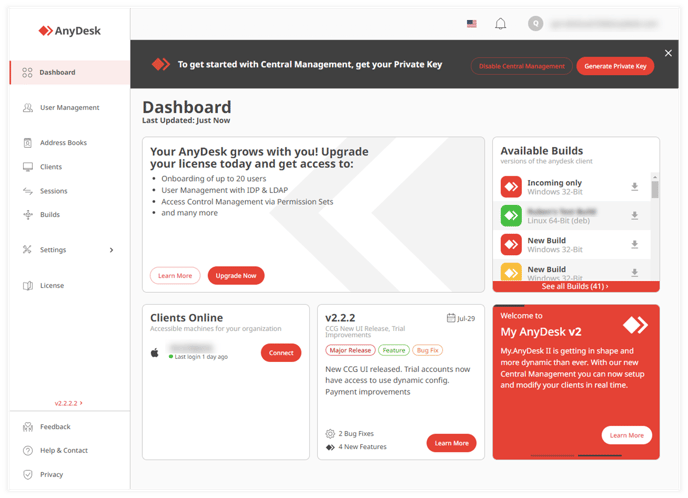Viewport: 688px width, 498px height.
Task: Open the Sessions page
Action: 54,191
